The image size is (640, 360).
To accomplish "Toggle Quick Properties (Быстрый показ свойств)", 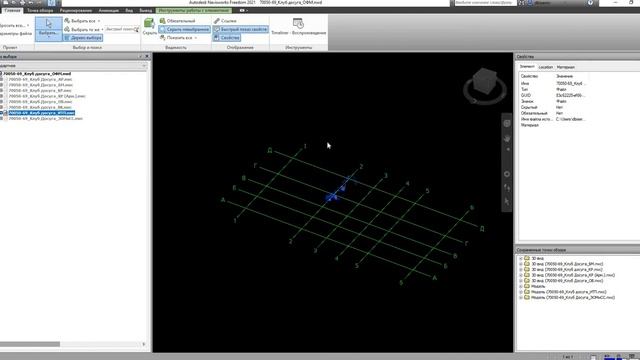I will point(240,29).
